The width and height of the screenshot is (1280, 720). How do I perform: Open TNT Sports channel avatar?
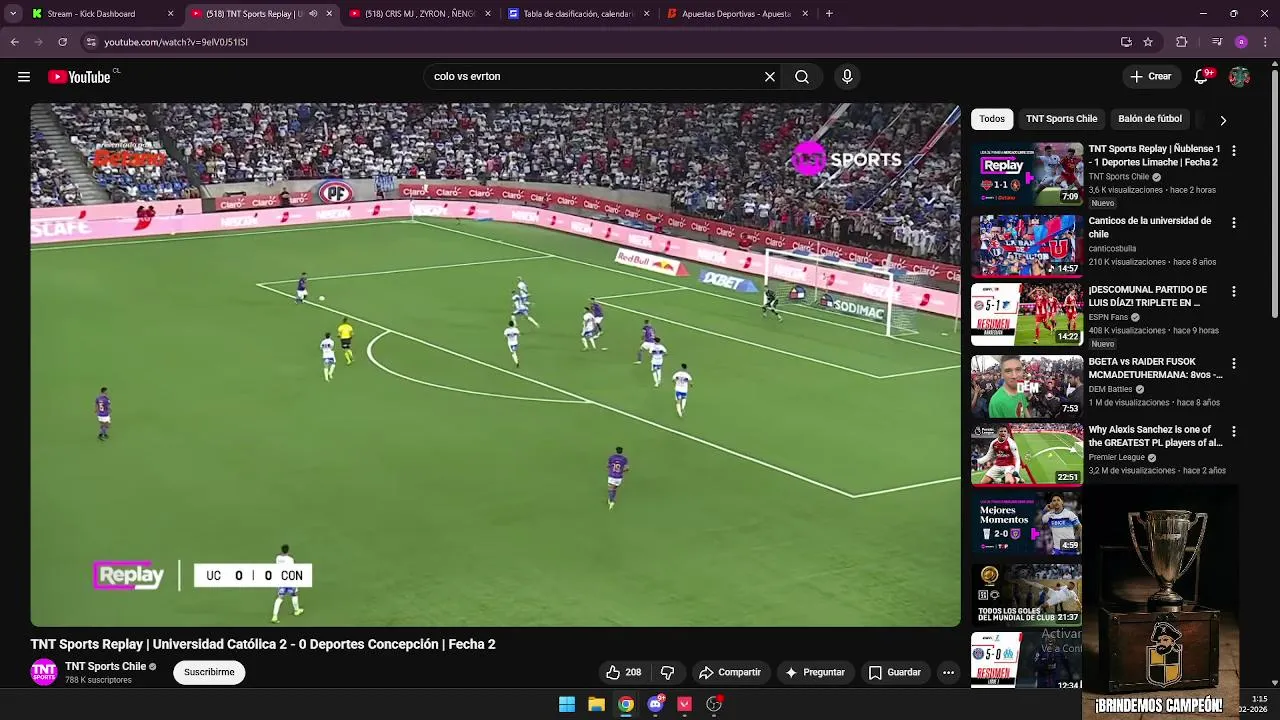click(x=44, y=673)
